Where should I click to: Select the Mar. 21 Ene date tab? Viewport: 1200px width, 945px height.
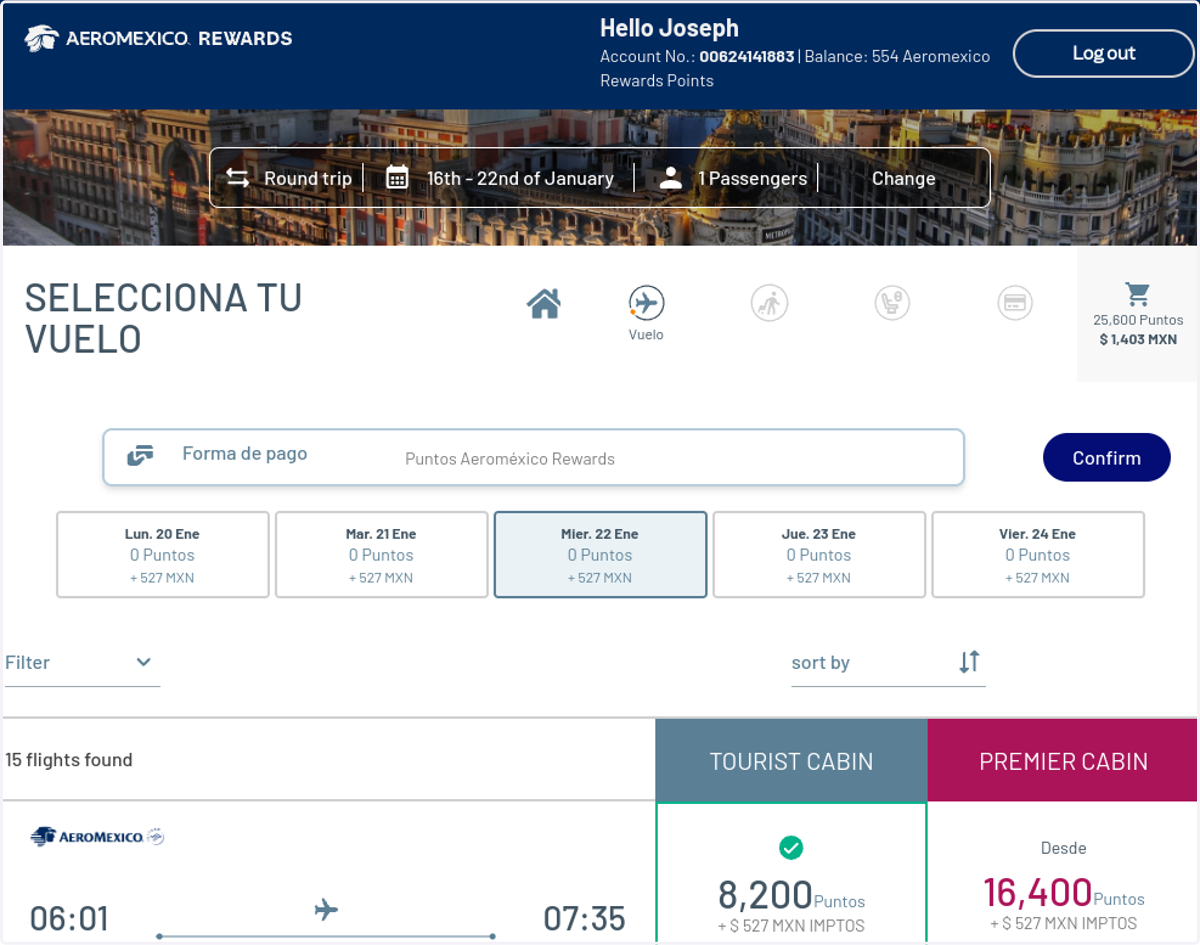tap(382, 555)
